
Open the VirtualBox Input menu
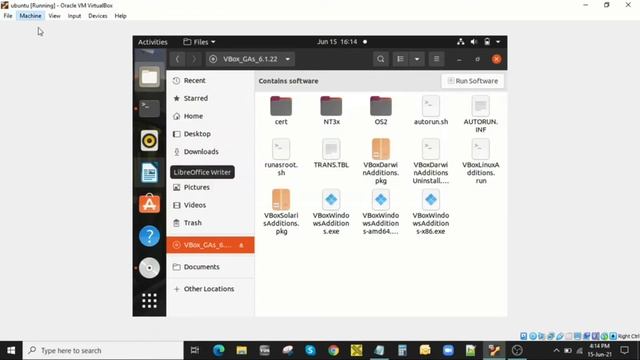74,16
